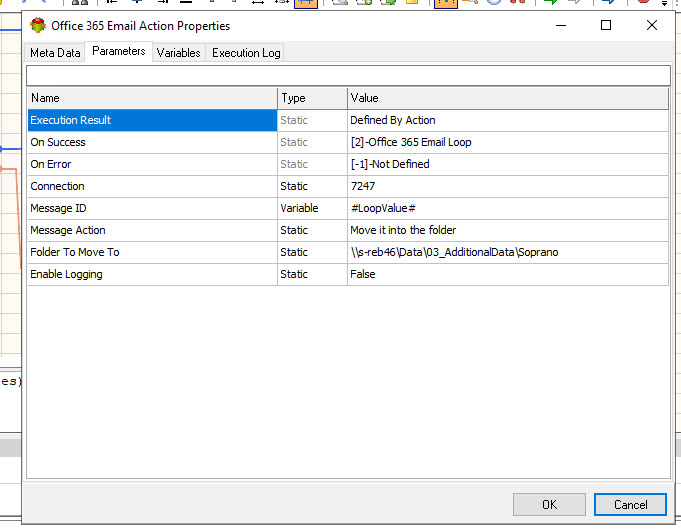Viewport: 681px width, 530px height.
Task: Select the Enable Logging parameter name
Action: 152,275
